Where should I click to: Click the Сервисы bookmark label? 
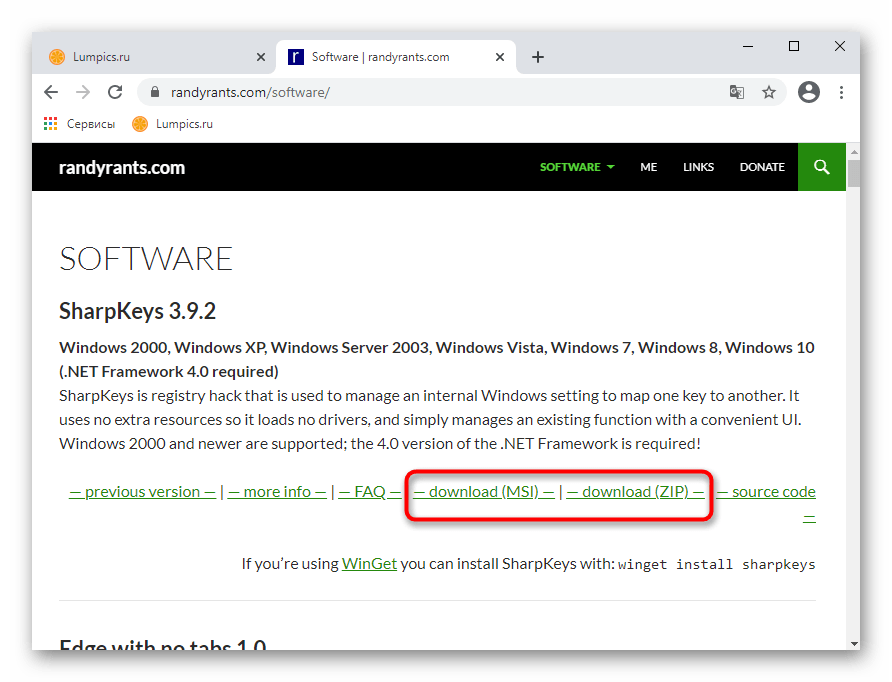91,124
